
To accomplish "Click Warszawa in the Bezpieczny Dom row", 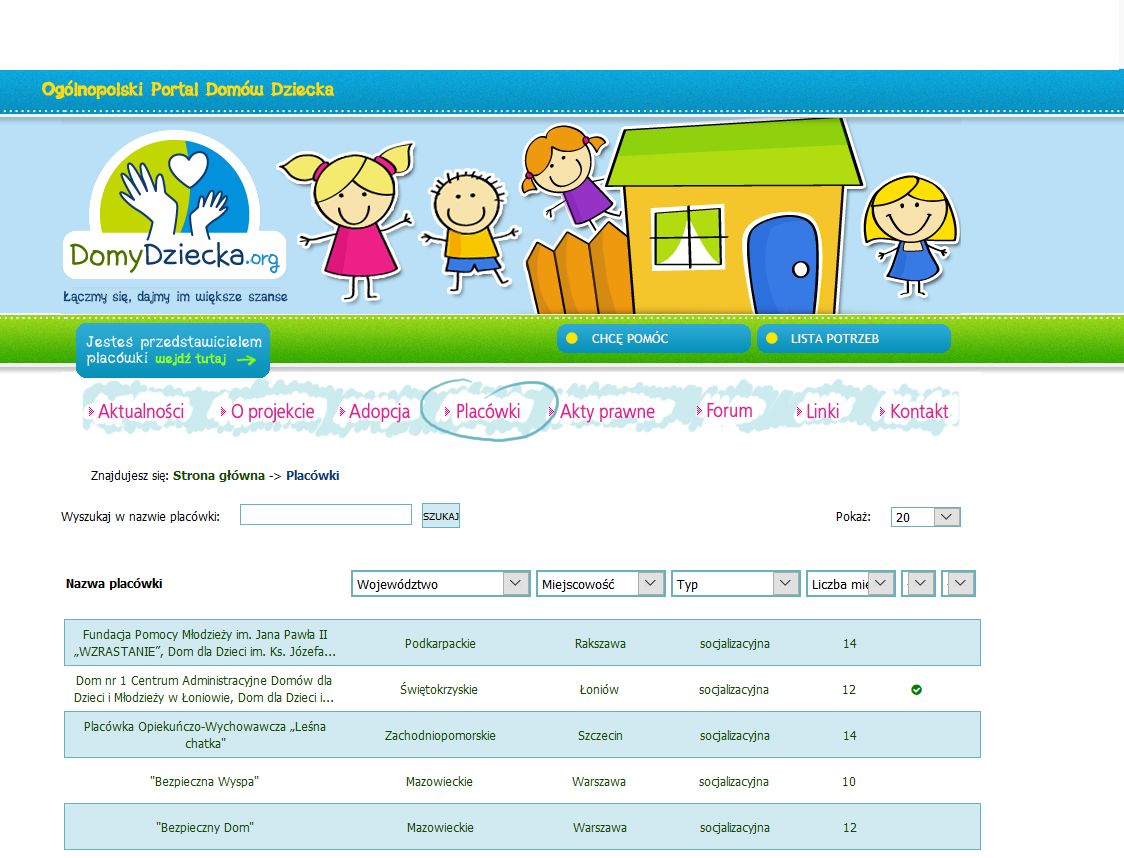I will point(600,827).
